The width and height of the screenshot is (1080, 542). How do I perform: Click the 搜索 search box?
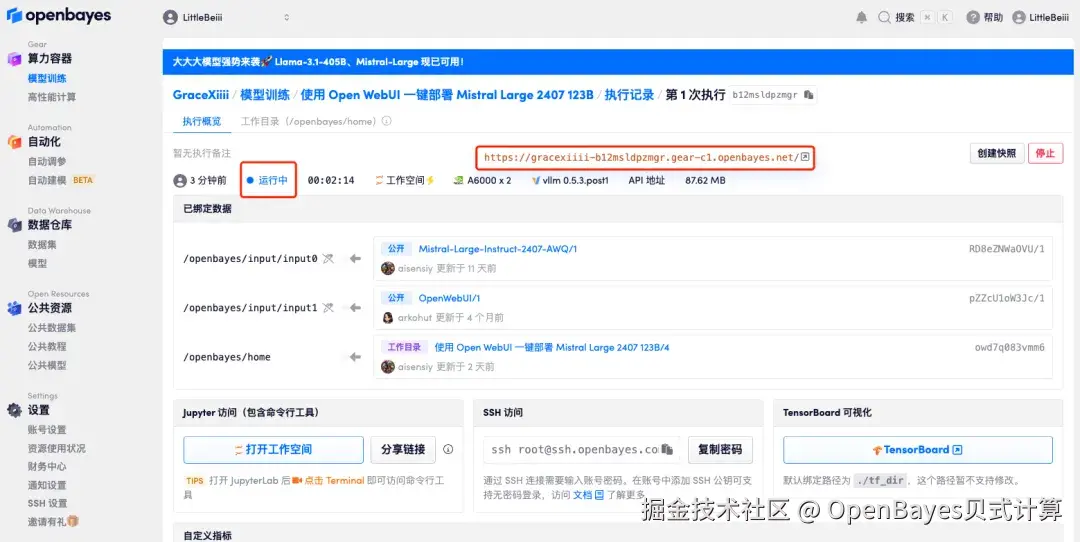(x=915, y=18)
